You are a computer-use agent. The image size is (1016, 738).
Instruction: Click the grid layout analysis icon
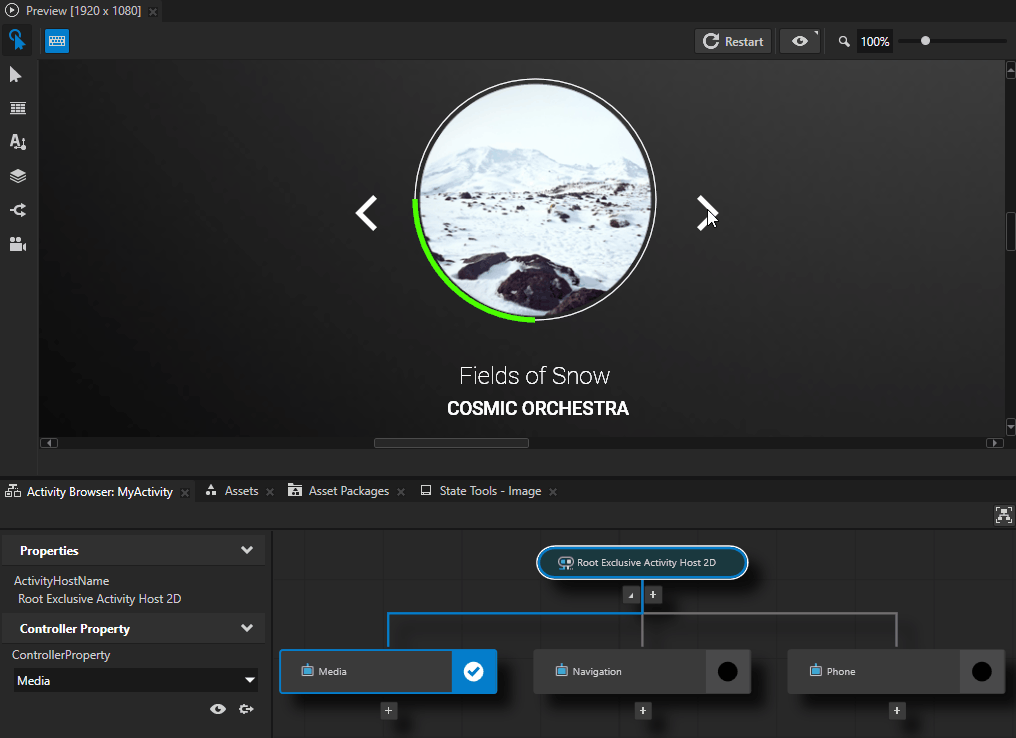[x=16, y=108]
